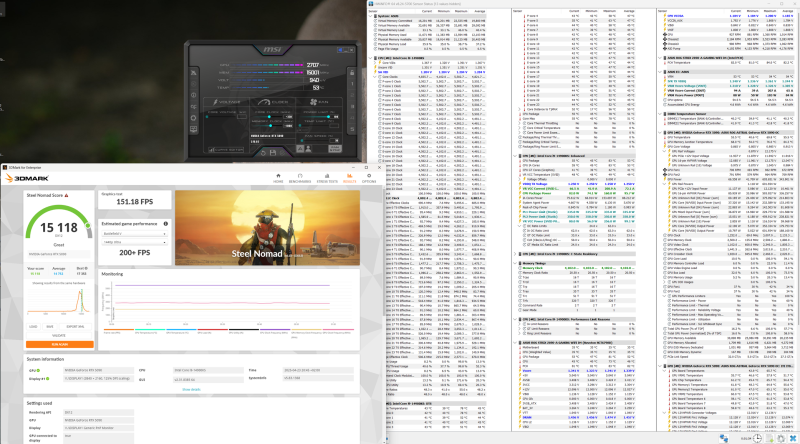Select the Voltage panel header in Afterburner

click(227, 102)
